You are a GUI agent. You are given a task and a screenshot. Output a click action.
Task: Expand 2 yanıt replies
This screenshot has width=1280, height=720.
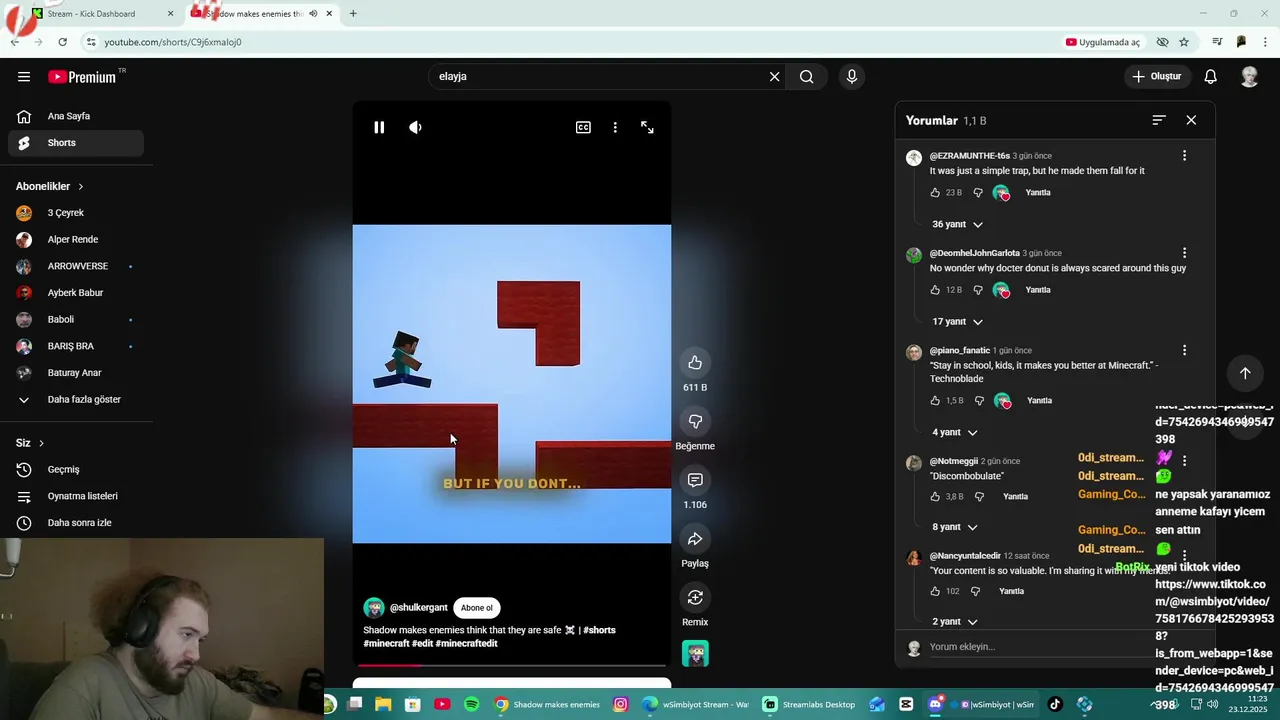pyautogui.click(x=955, y=622)
